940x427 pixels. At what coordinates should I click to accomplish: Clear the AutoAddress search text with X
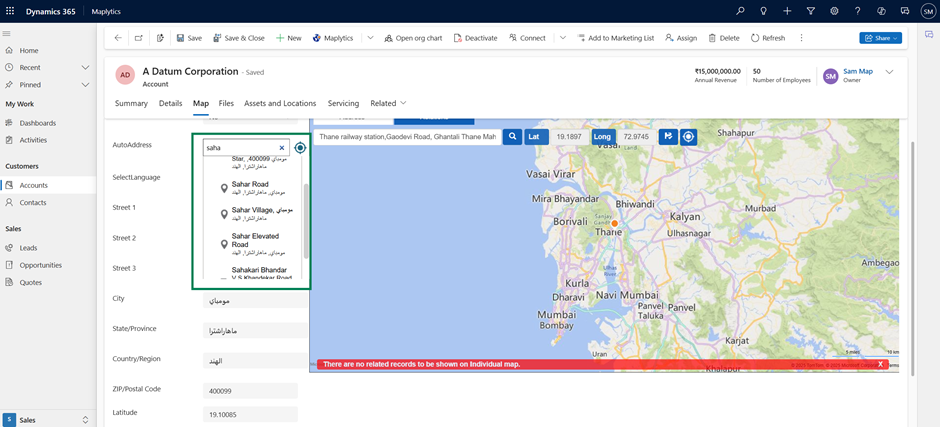282,148
